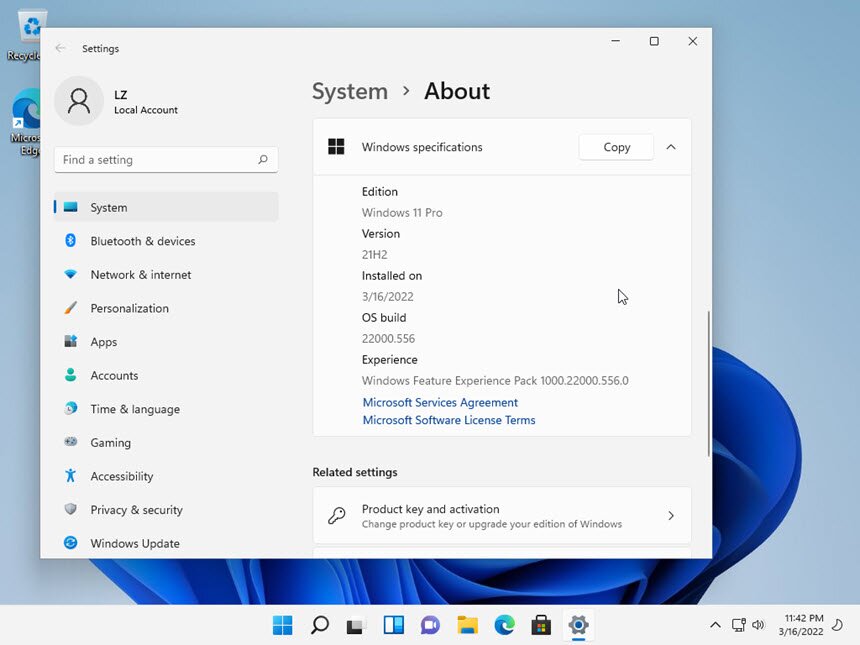Show hidden icons in system tray
The width and height of the screenshot is (860, 645).
[x=715, y=625]
